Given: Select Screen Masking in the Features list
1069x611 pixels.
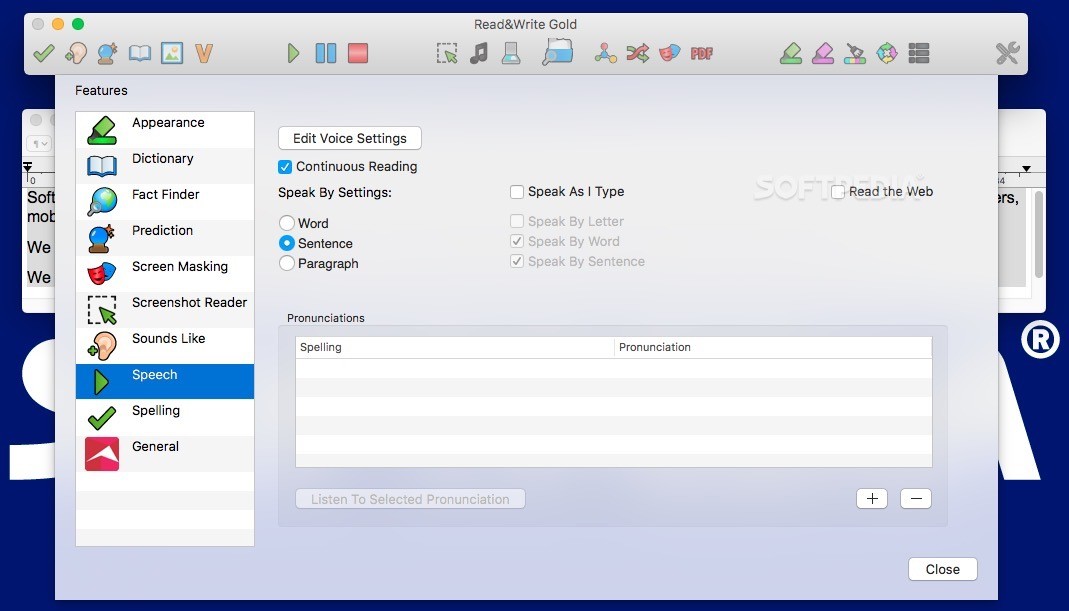Looking at the screenshot, I should 165,274.
